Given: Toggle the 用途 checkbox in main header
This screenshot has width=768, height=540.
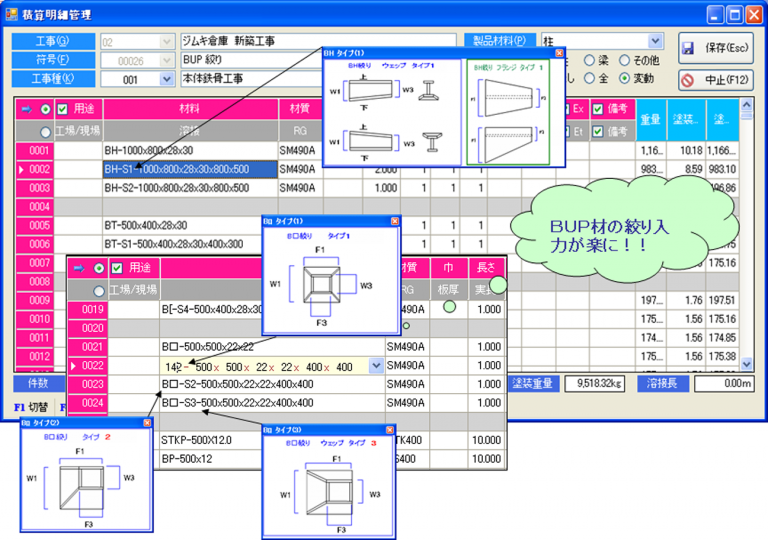Looking at the screenshot, I should click(62, 109).
